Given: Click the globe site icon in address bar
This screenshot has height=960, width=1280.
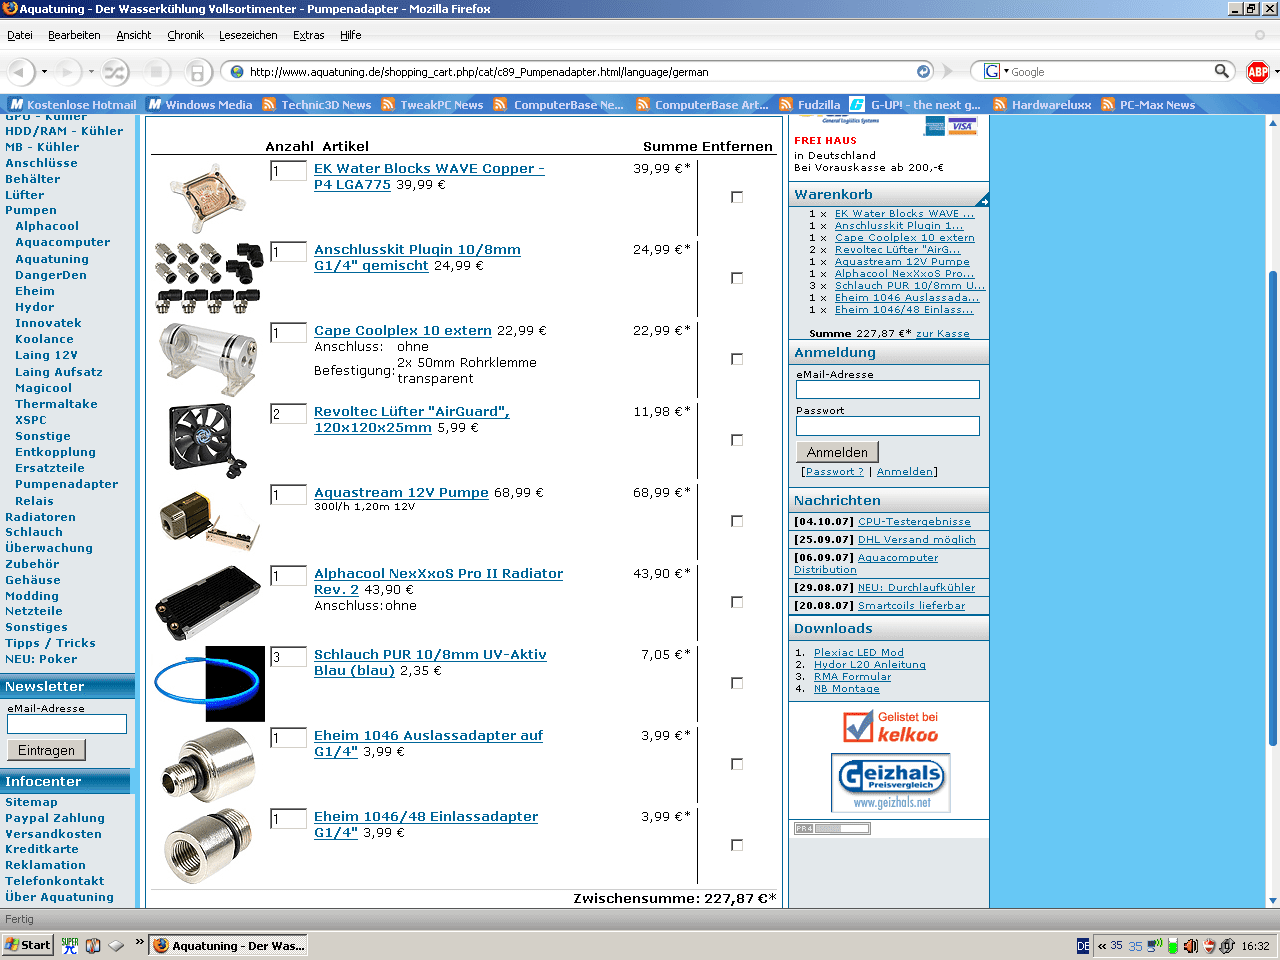Looking at the screenshot, I should pos(237,72).
